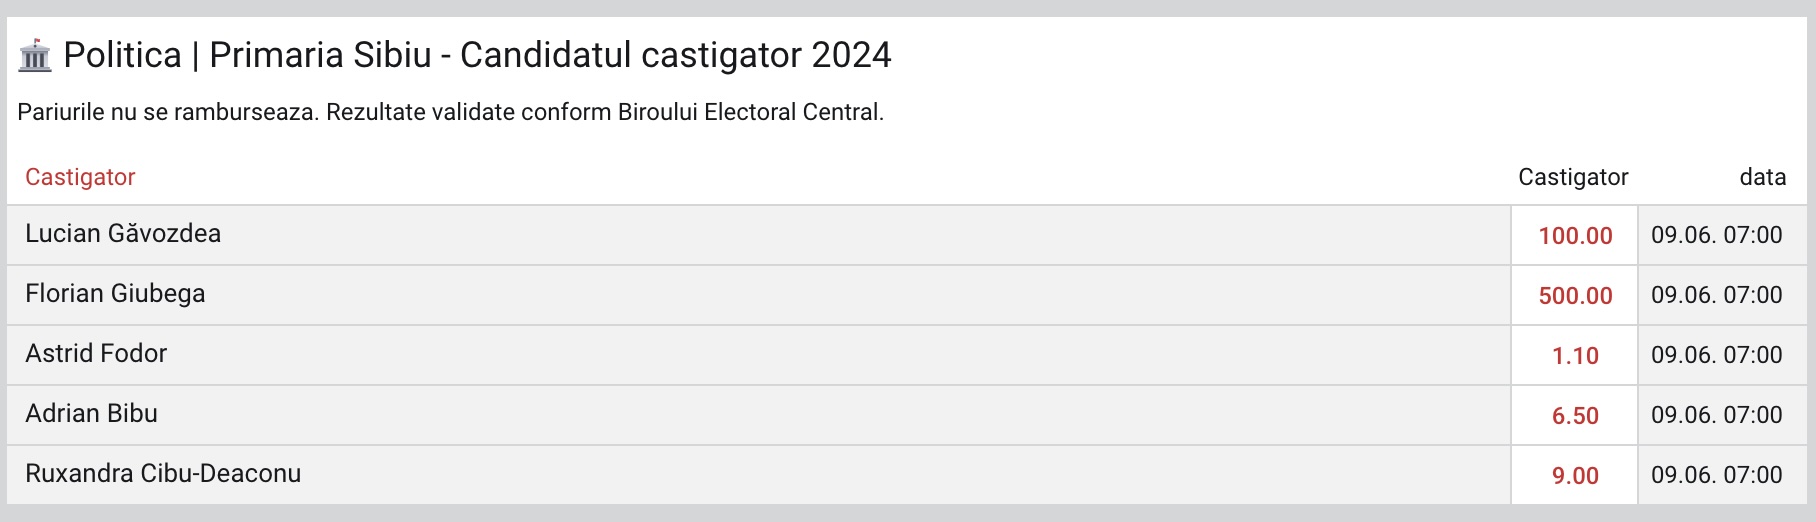Image resolution: width=1816 pixels, height=522 pixels.
Task: Click the data column header
Action: 1762,177
